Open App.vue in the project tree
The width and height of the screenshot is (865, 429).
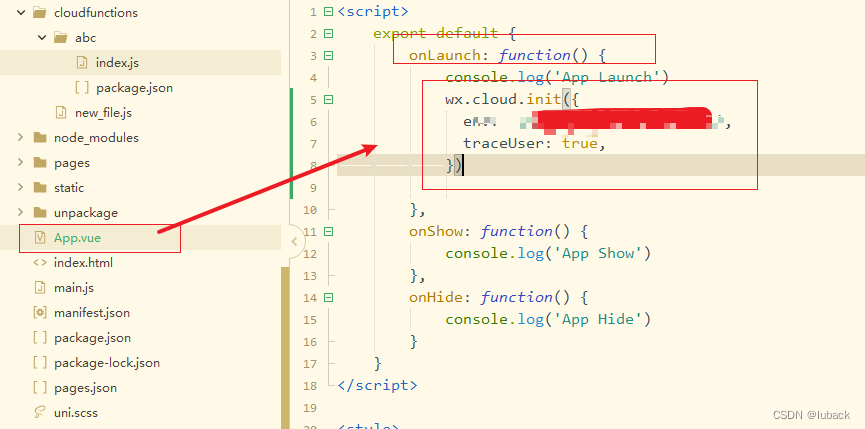click(78, 238)
